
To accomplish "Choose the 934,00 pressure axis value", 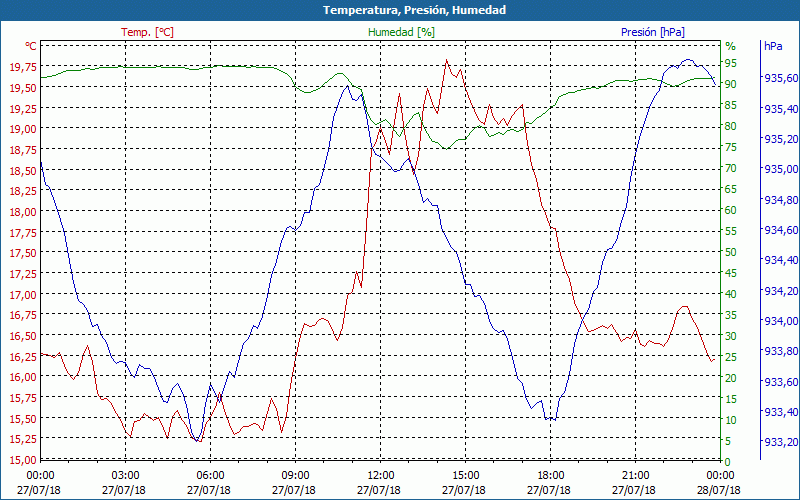I will (781, 320).
